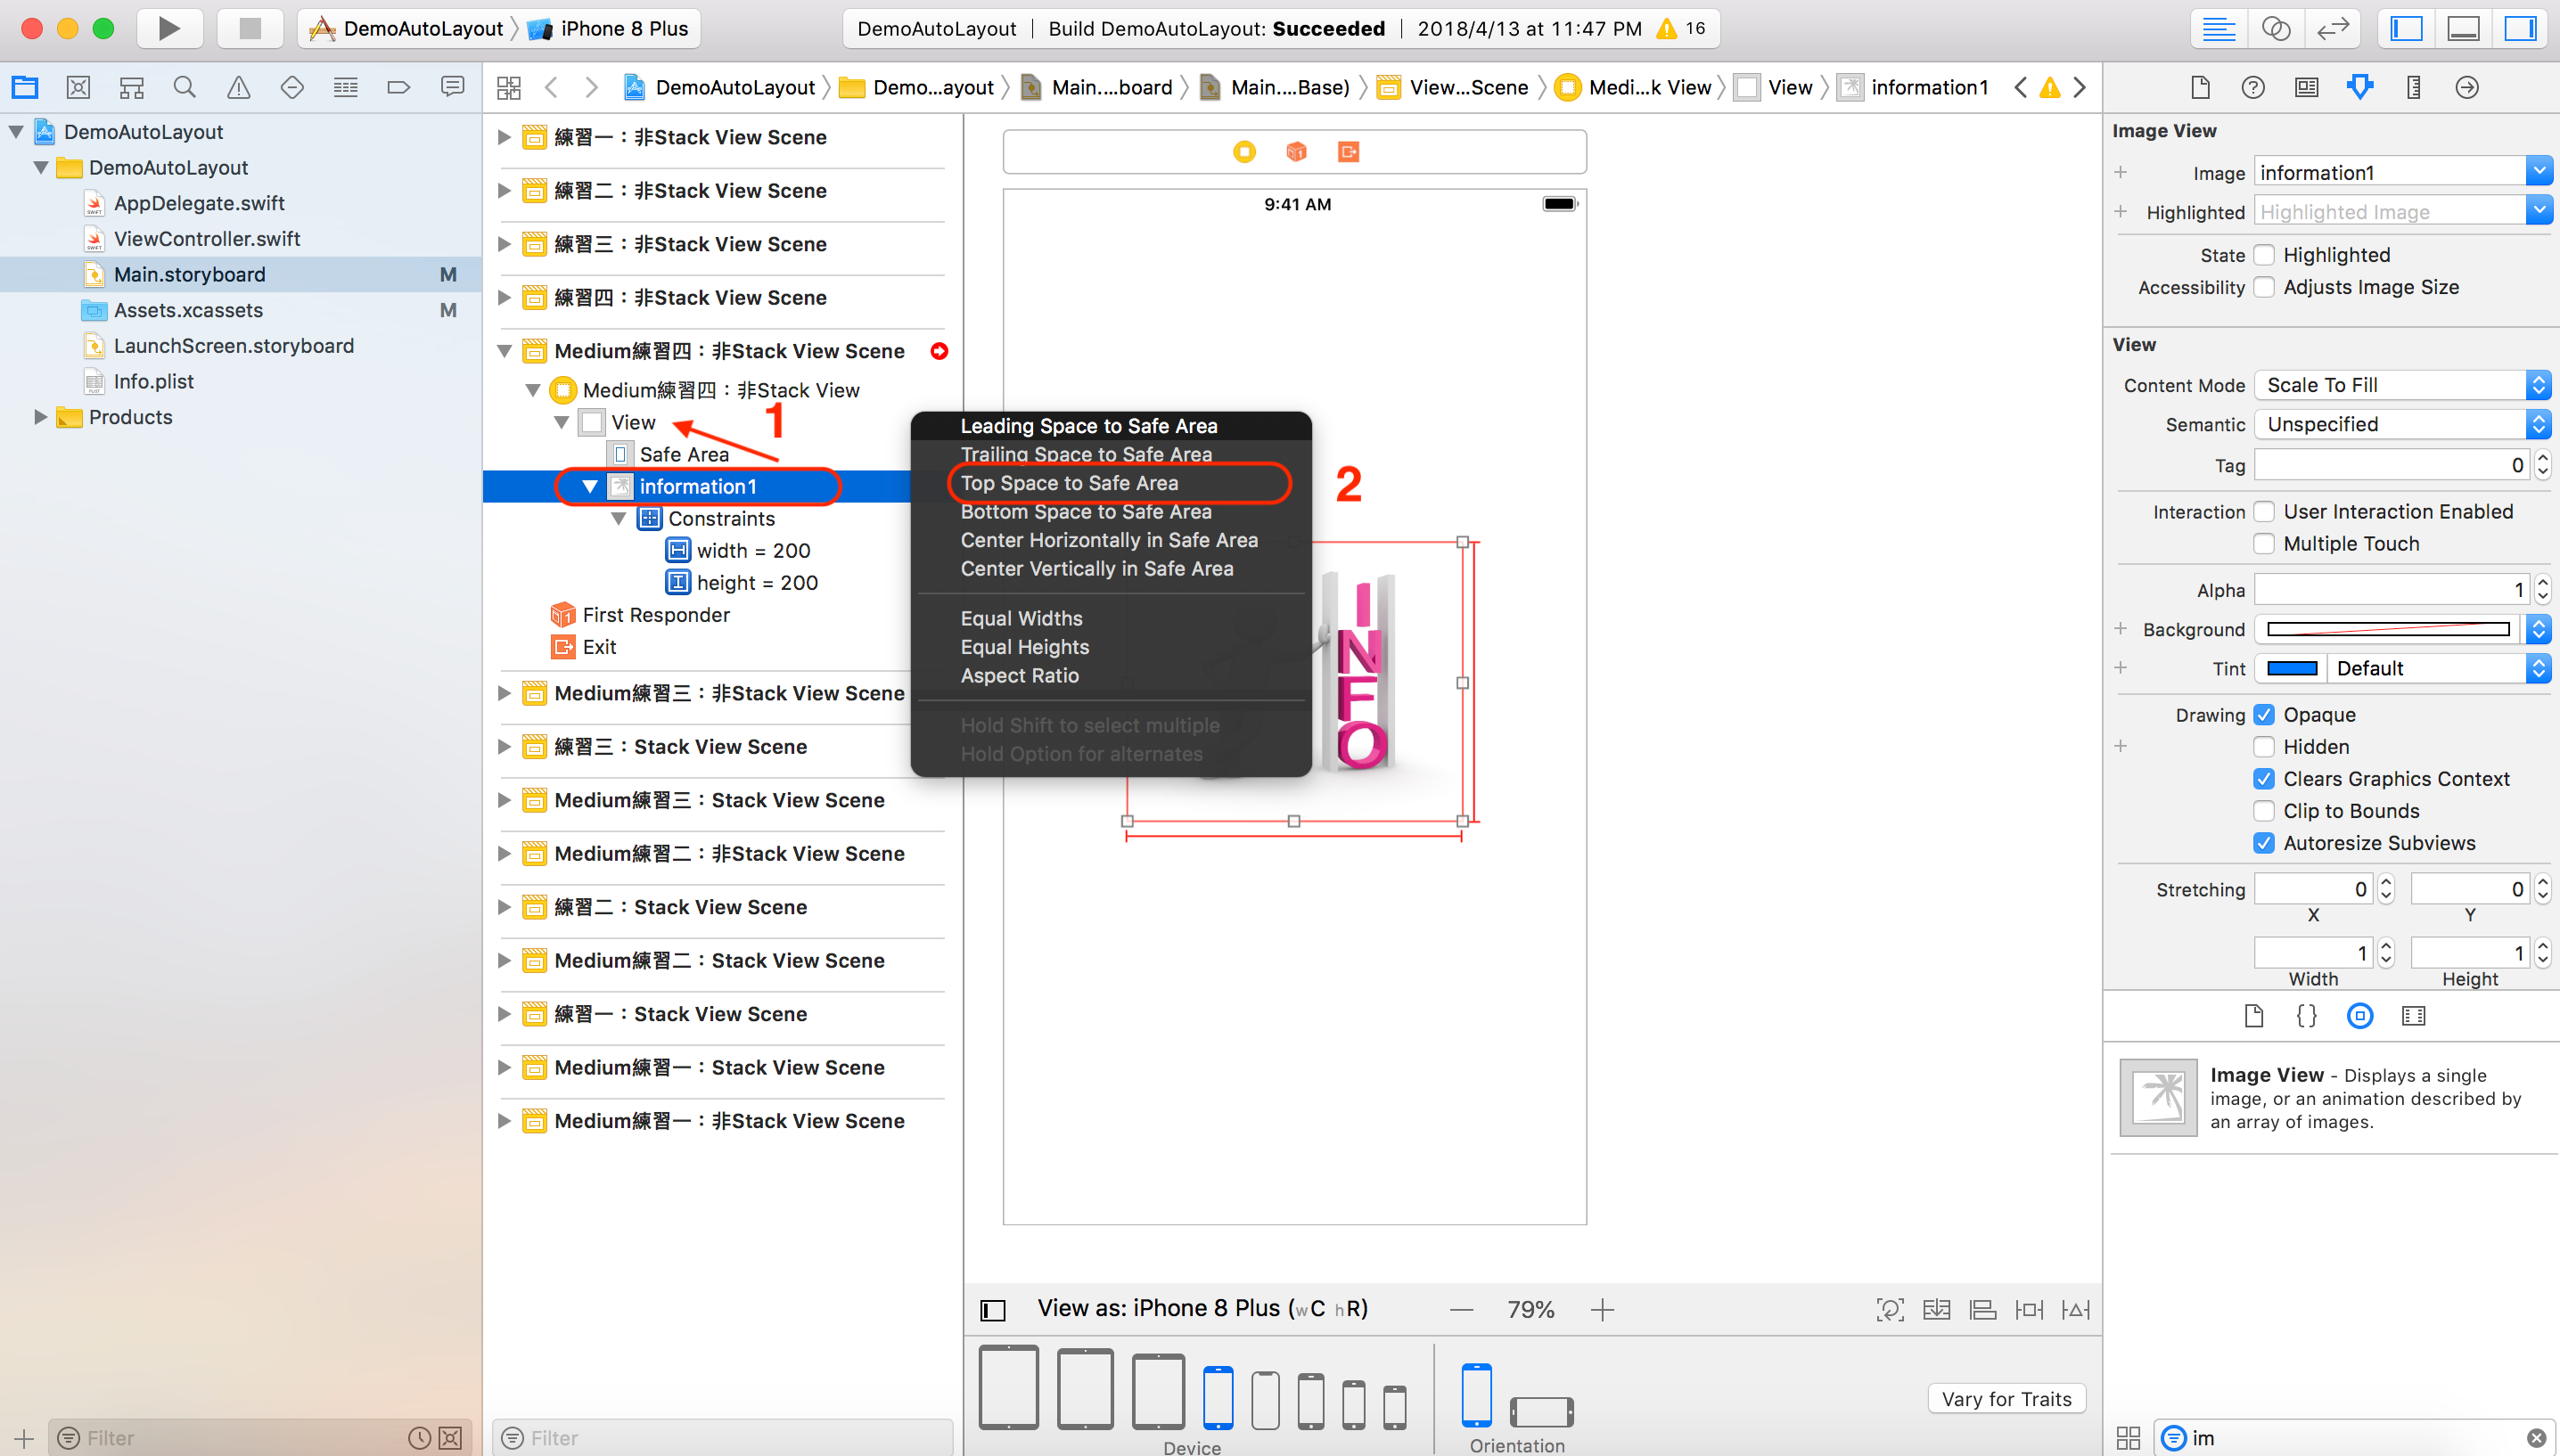Show the Assistant editor
The width and height of the screenshot is (2560, 1456).
pos(2275,28)
